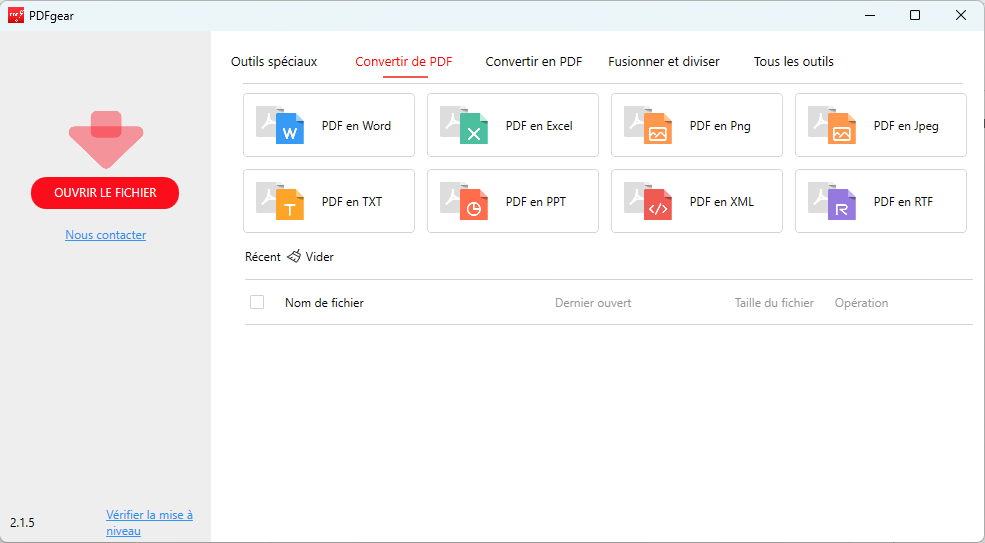This screenshot has width=985, height=543.
Task: Close the PDFgear window
Action: click(961, 16)
